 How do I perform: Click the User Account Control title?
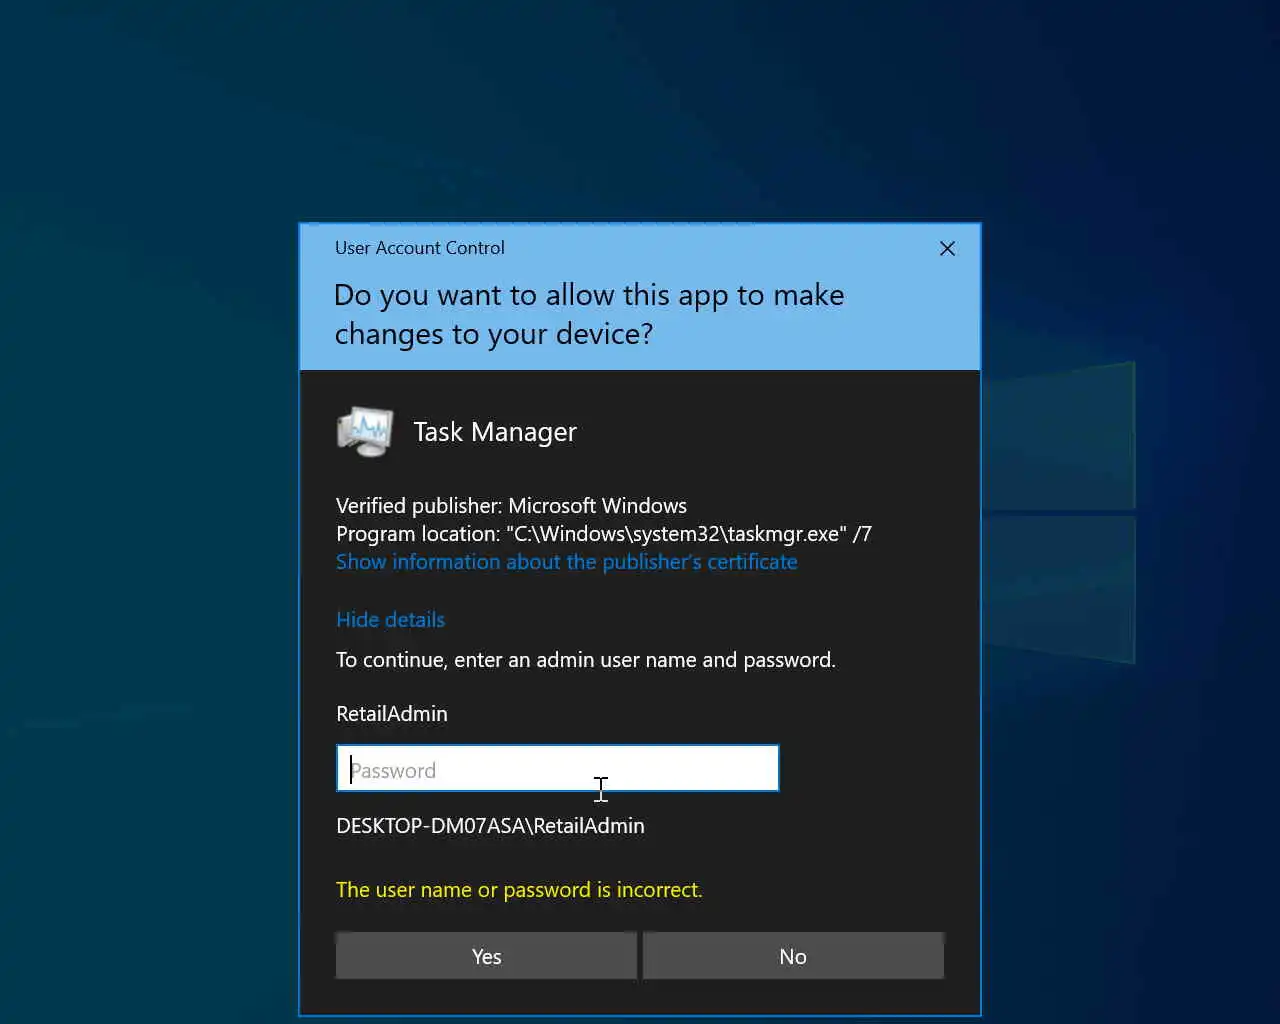[420, 248]
